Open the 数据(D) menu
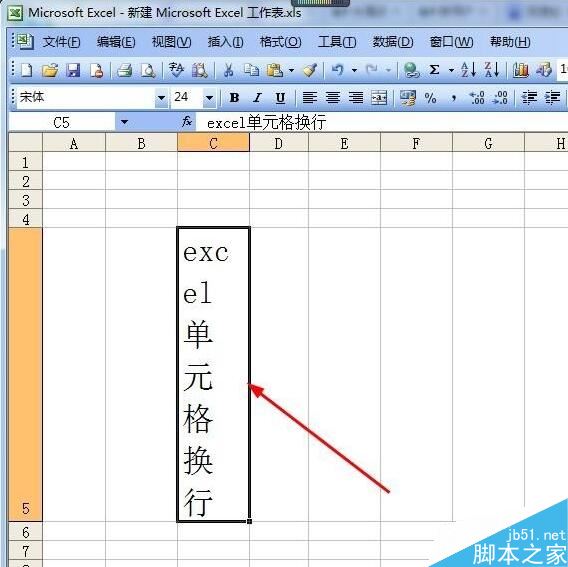 point(393,42)
